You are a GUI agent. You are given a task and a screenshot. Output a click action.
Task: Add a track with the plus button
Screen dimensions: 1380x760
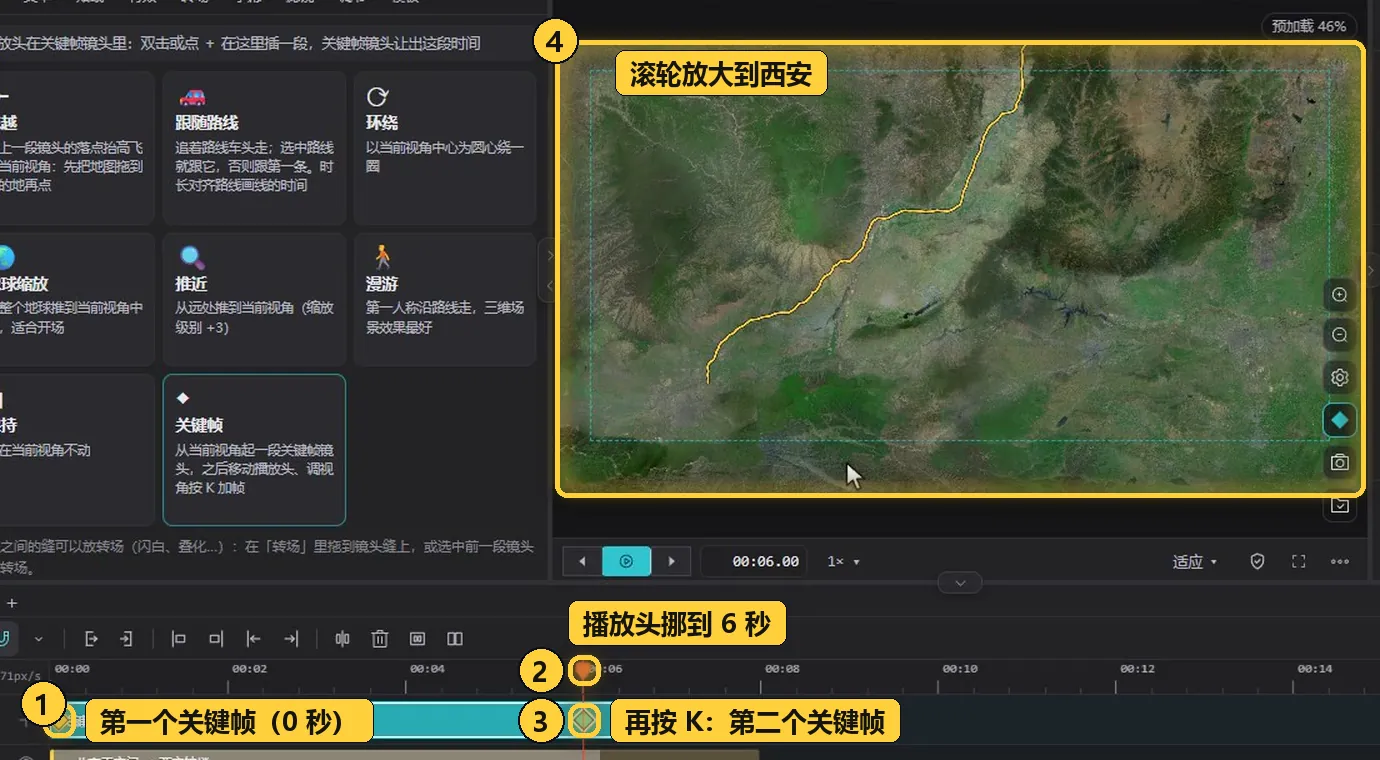click(12, 603)
